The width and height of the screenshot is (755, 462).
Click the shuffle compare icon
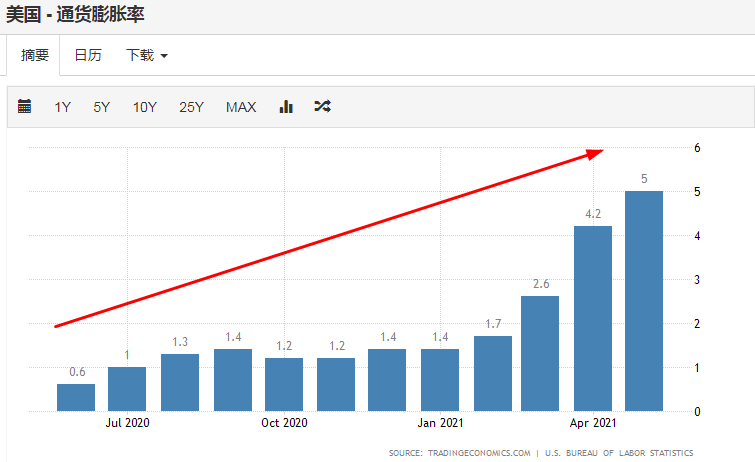pyautogui.click(x=322, y=107)
